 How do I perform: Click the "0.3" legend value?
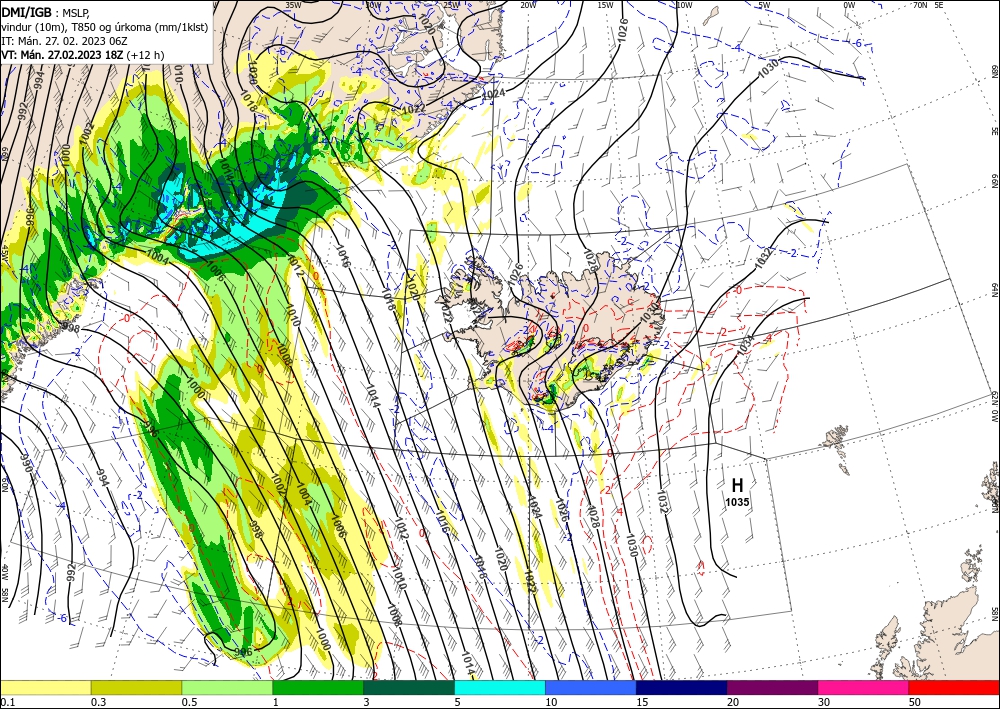click(97, 702)
